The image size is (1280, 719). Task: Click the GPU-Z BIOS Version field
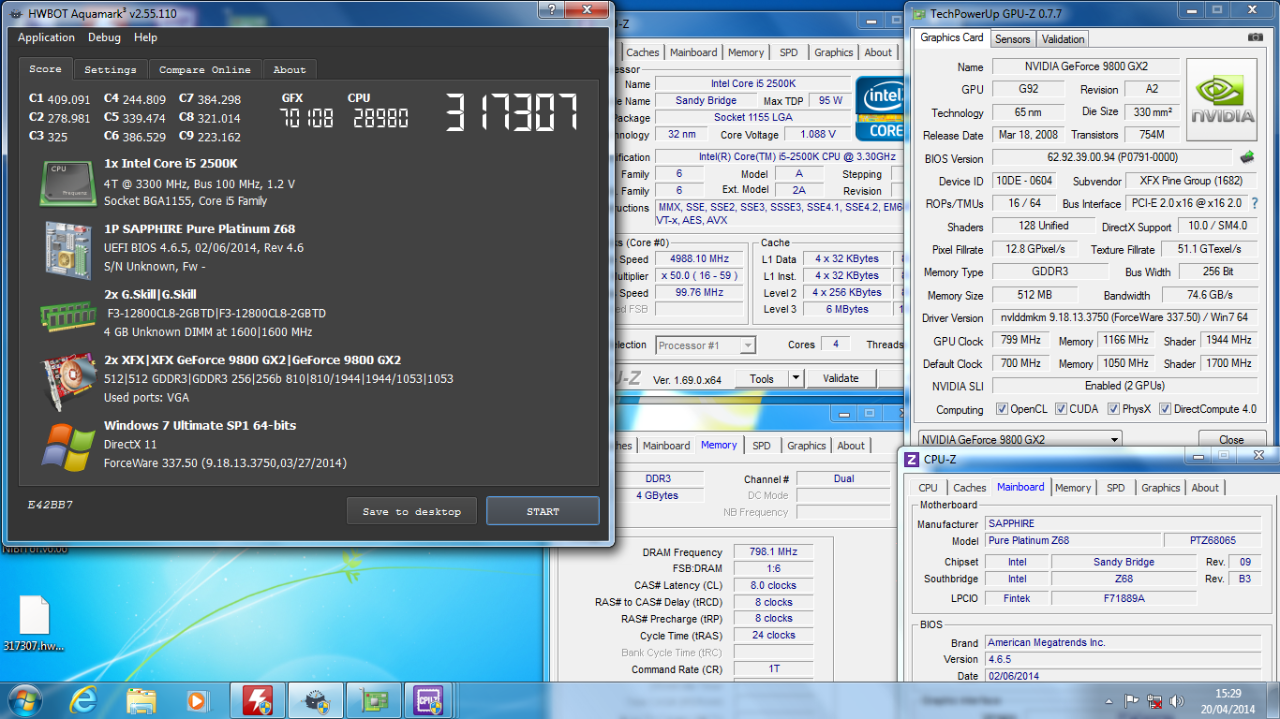tap(1112, 158)
